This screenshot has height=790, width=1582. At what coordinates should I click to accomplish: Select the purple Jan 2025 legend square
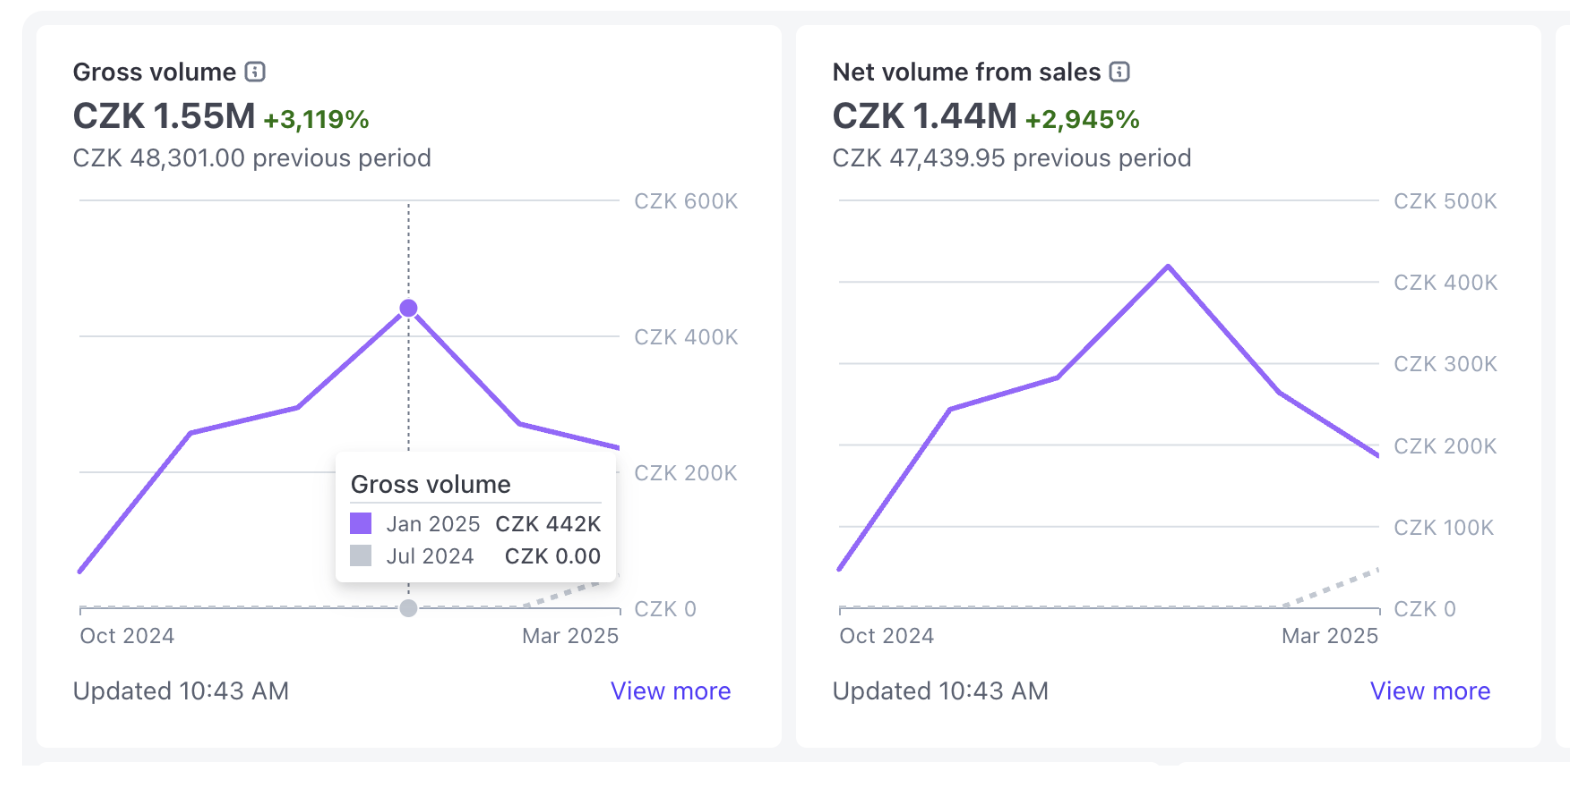361,522
